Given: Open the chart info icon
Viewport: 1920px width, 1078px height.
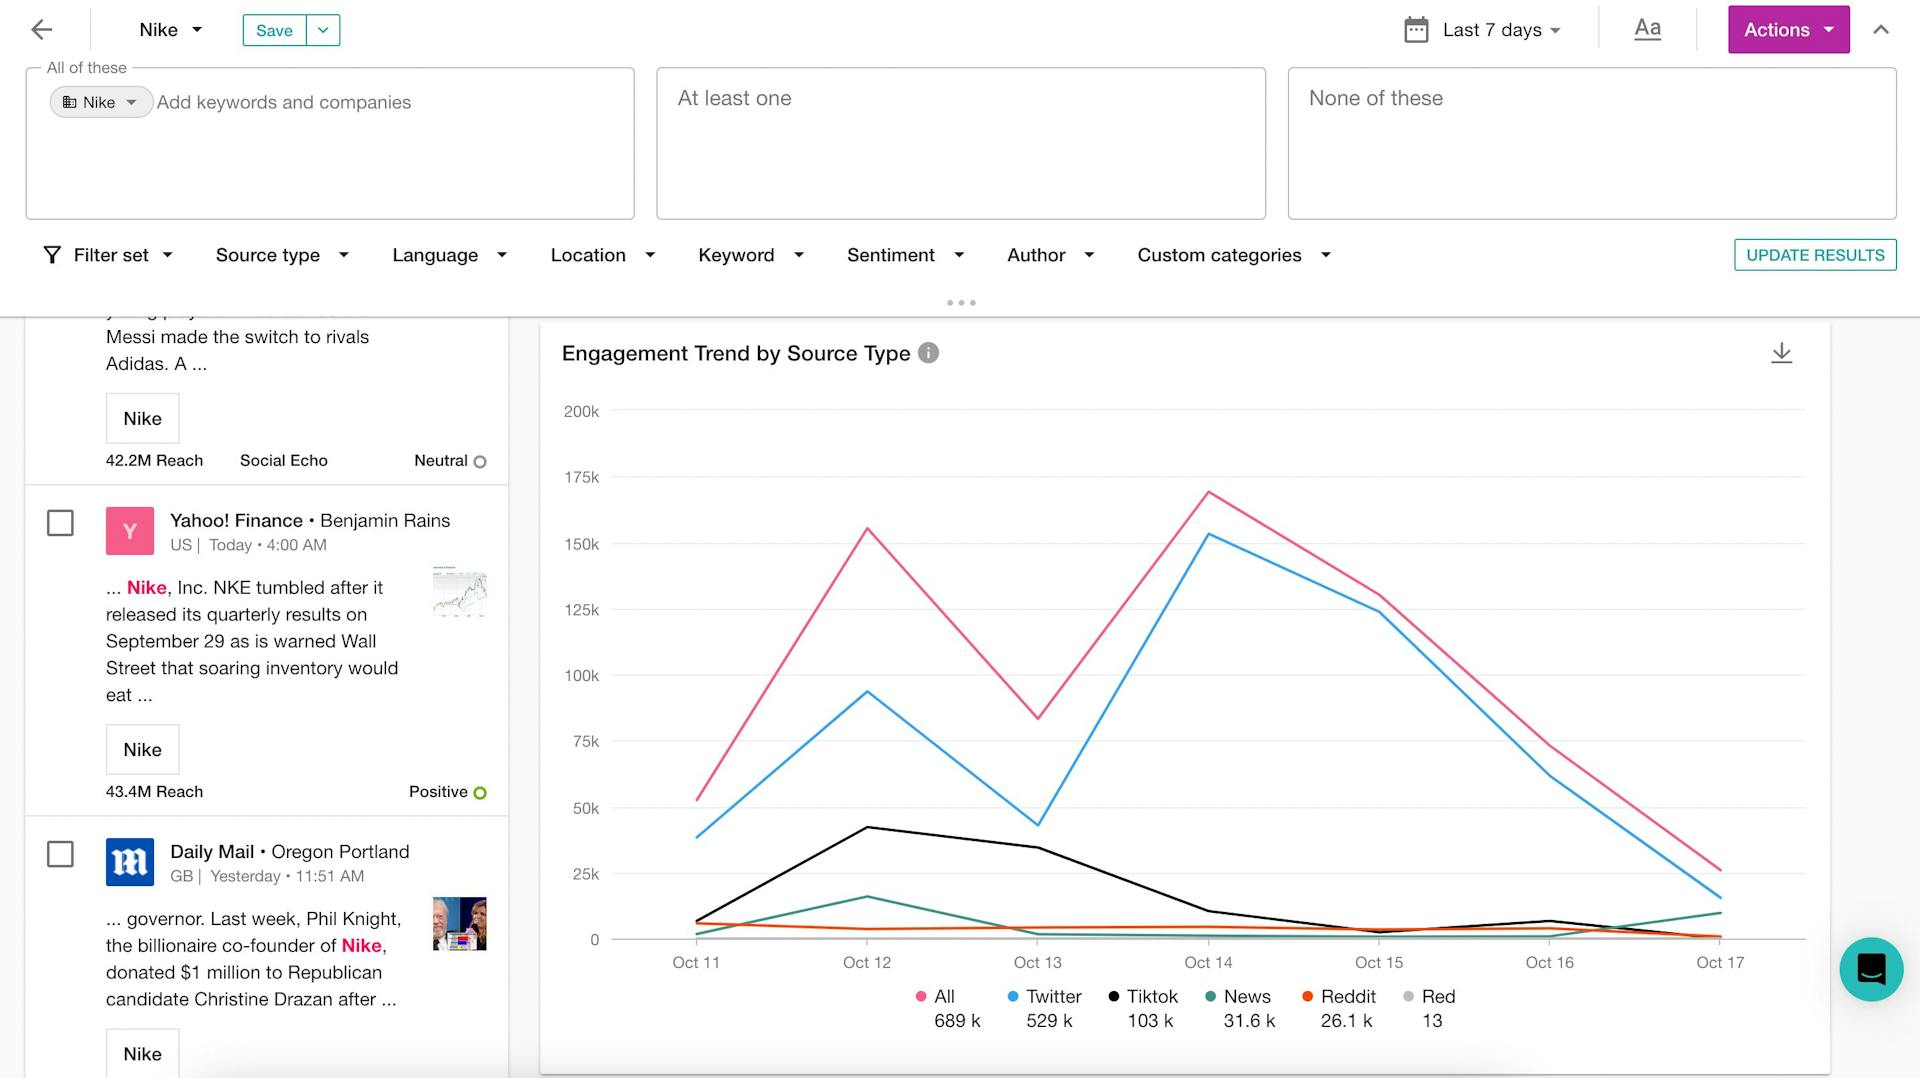Looking at the screenshot, I should coord(928,353).
